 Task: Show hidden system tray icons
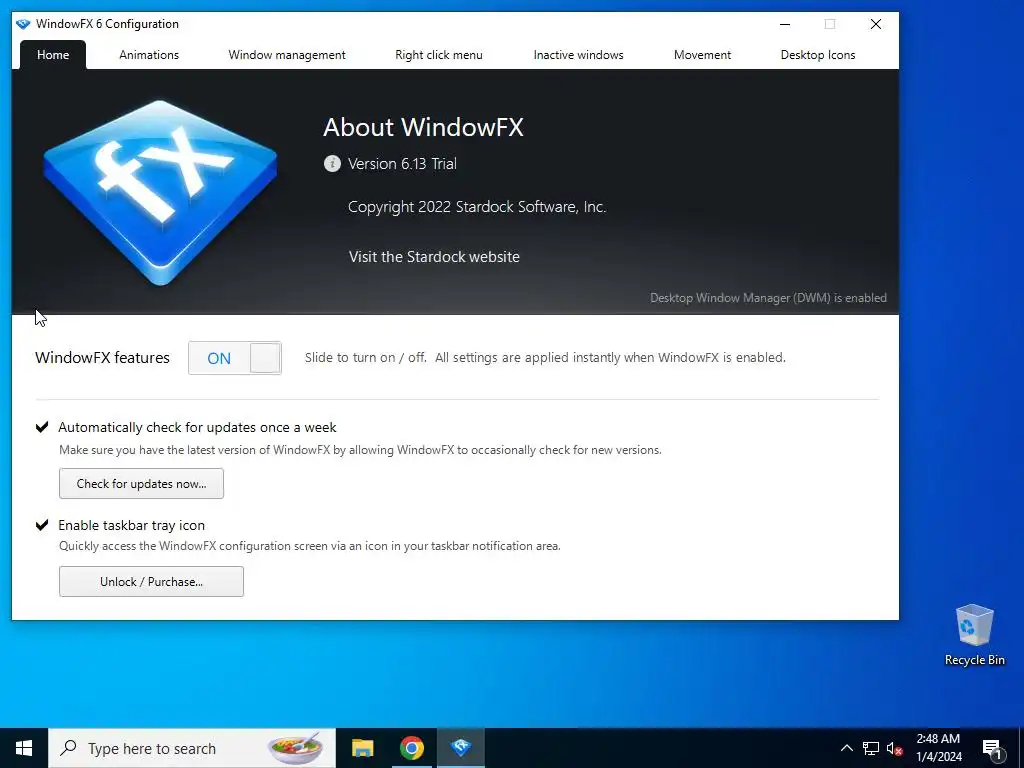[846, 748]
